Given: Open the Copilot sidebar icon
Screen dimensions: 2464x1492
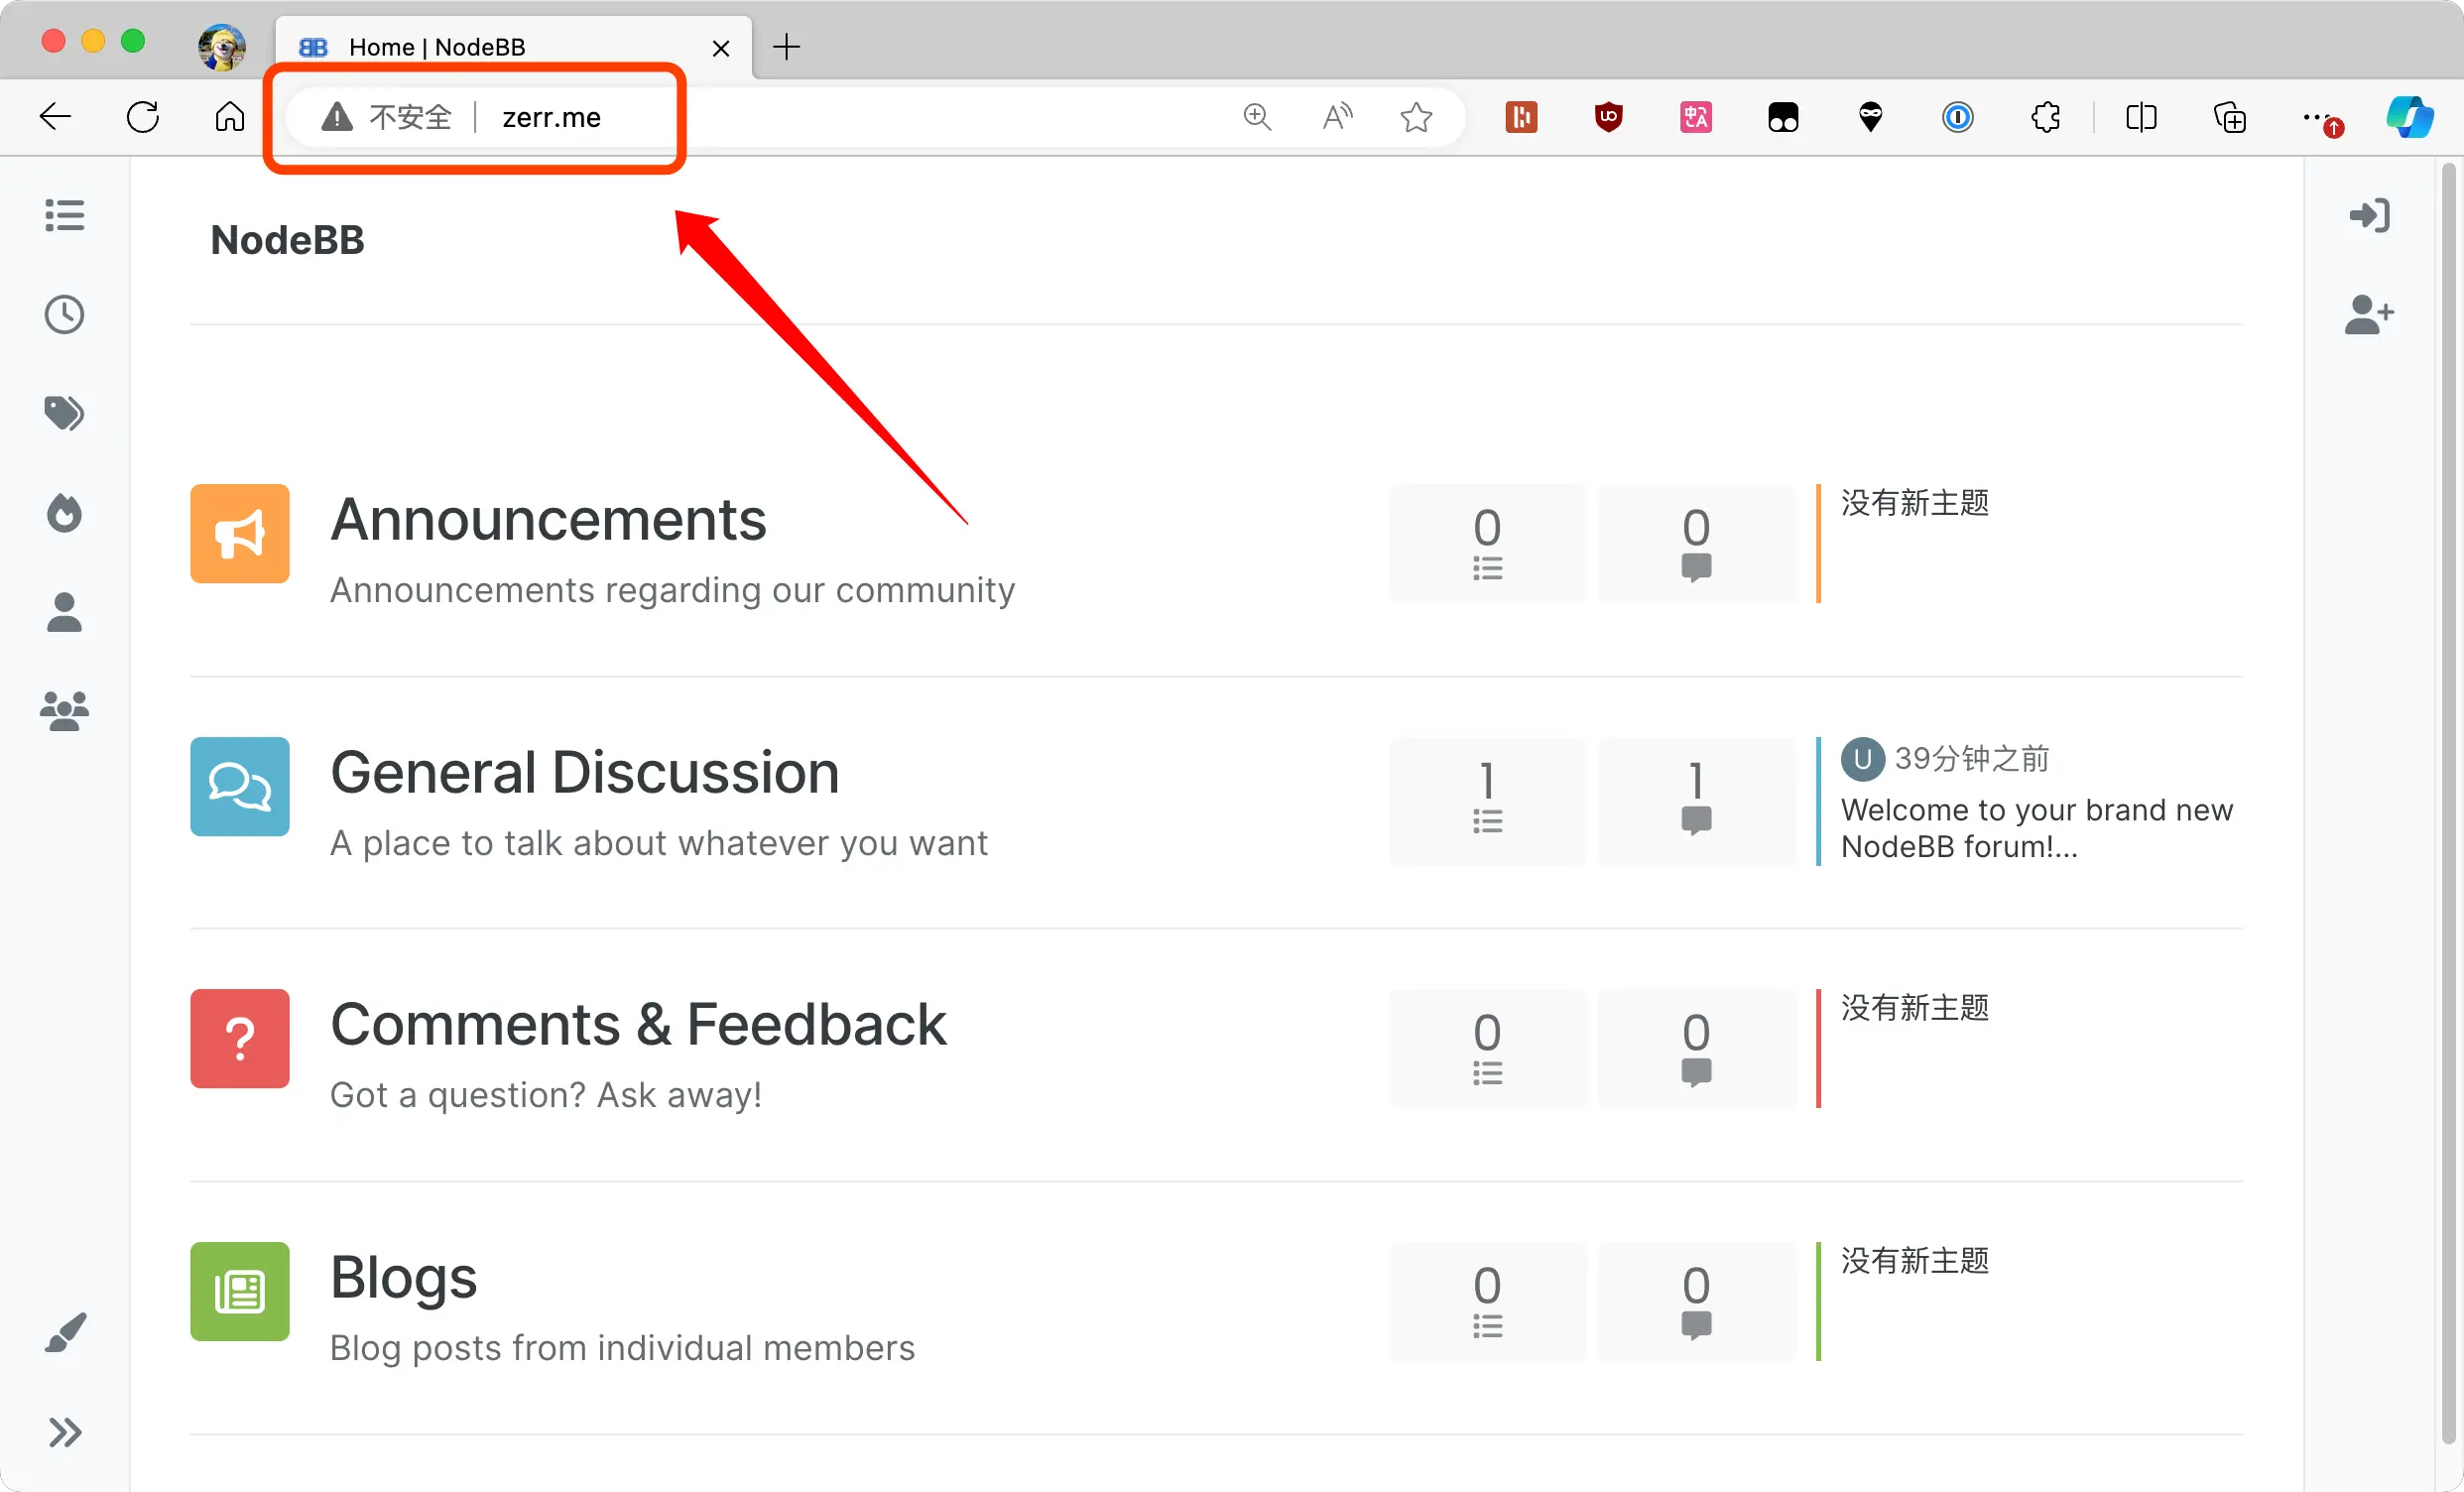Looking at the screenshot, I should (x=2410, y=117).
